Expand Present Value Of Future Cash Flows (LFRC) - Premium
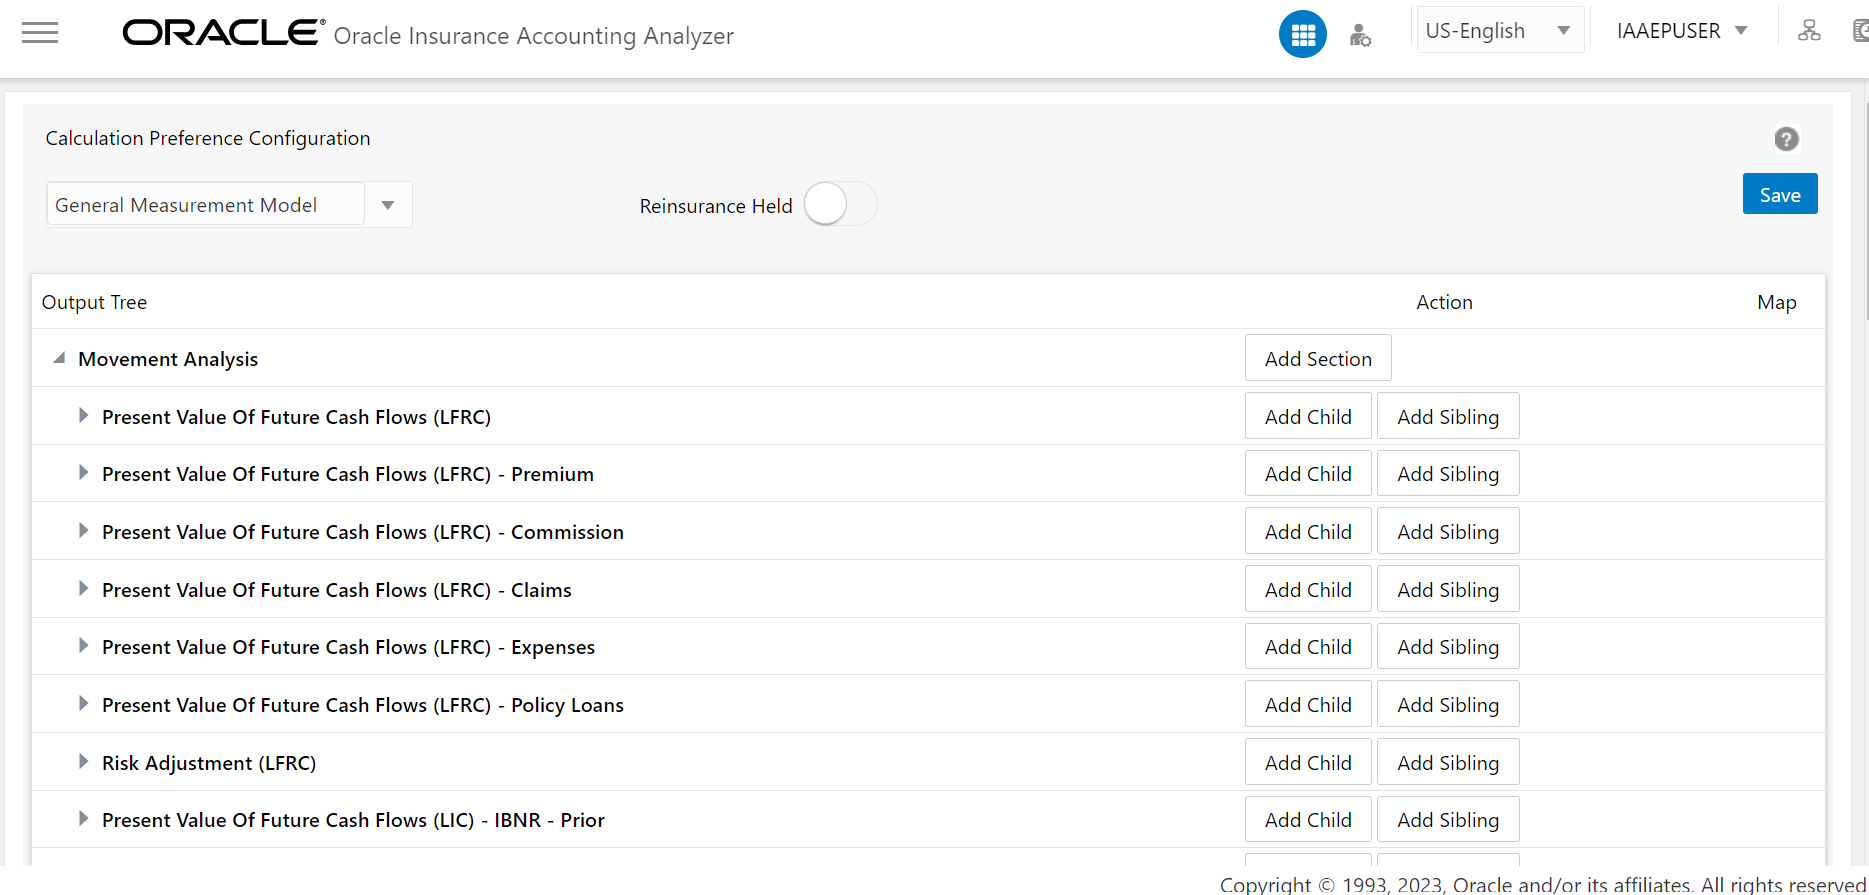The image size is (1869, 895). pos(84,473)
